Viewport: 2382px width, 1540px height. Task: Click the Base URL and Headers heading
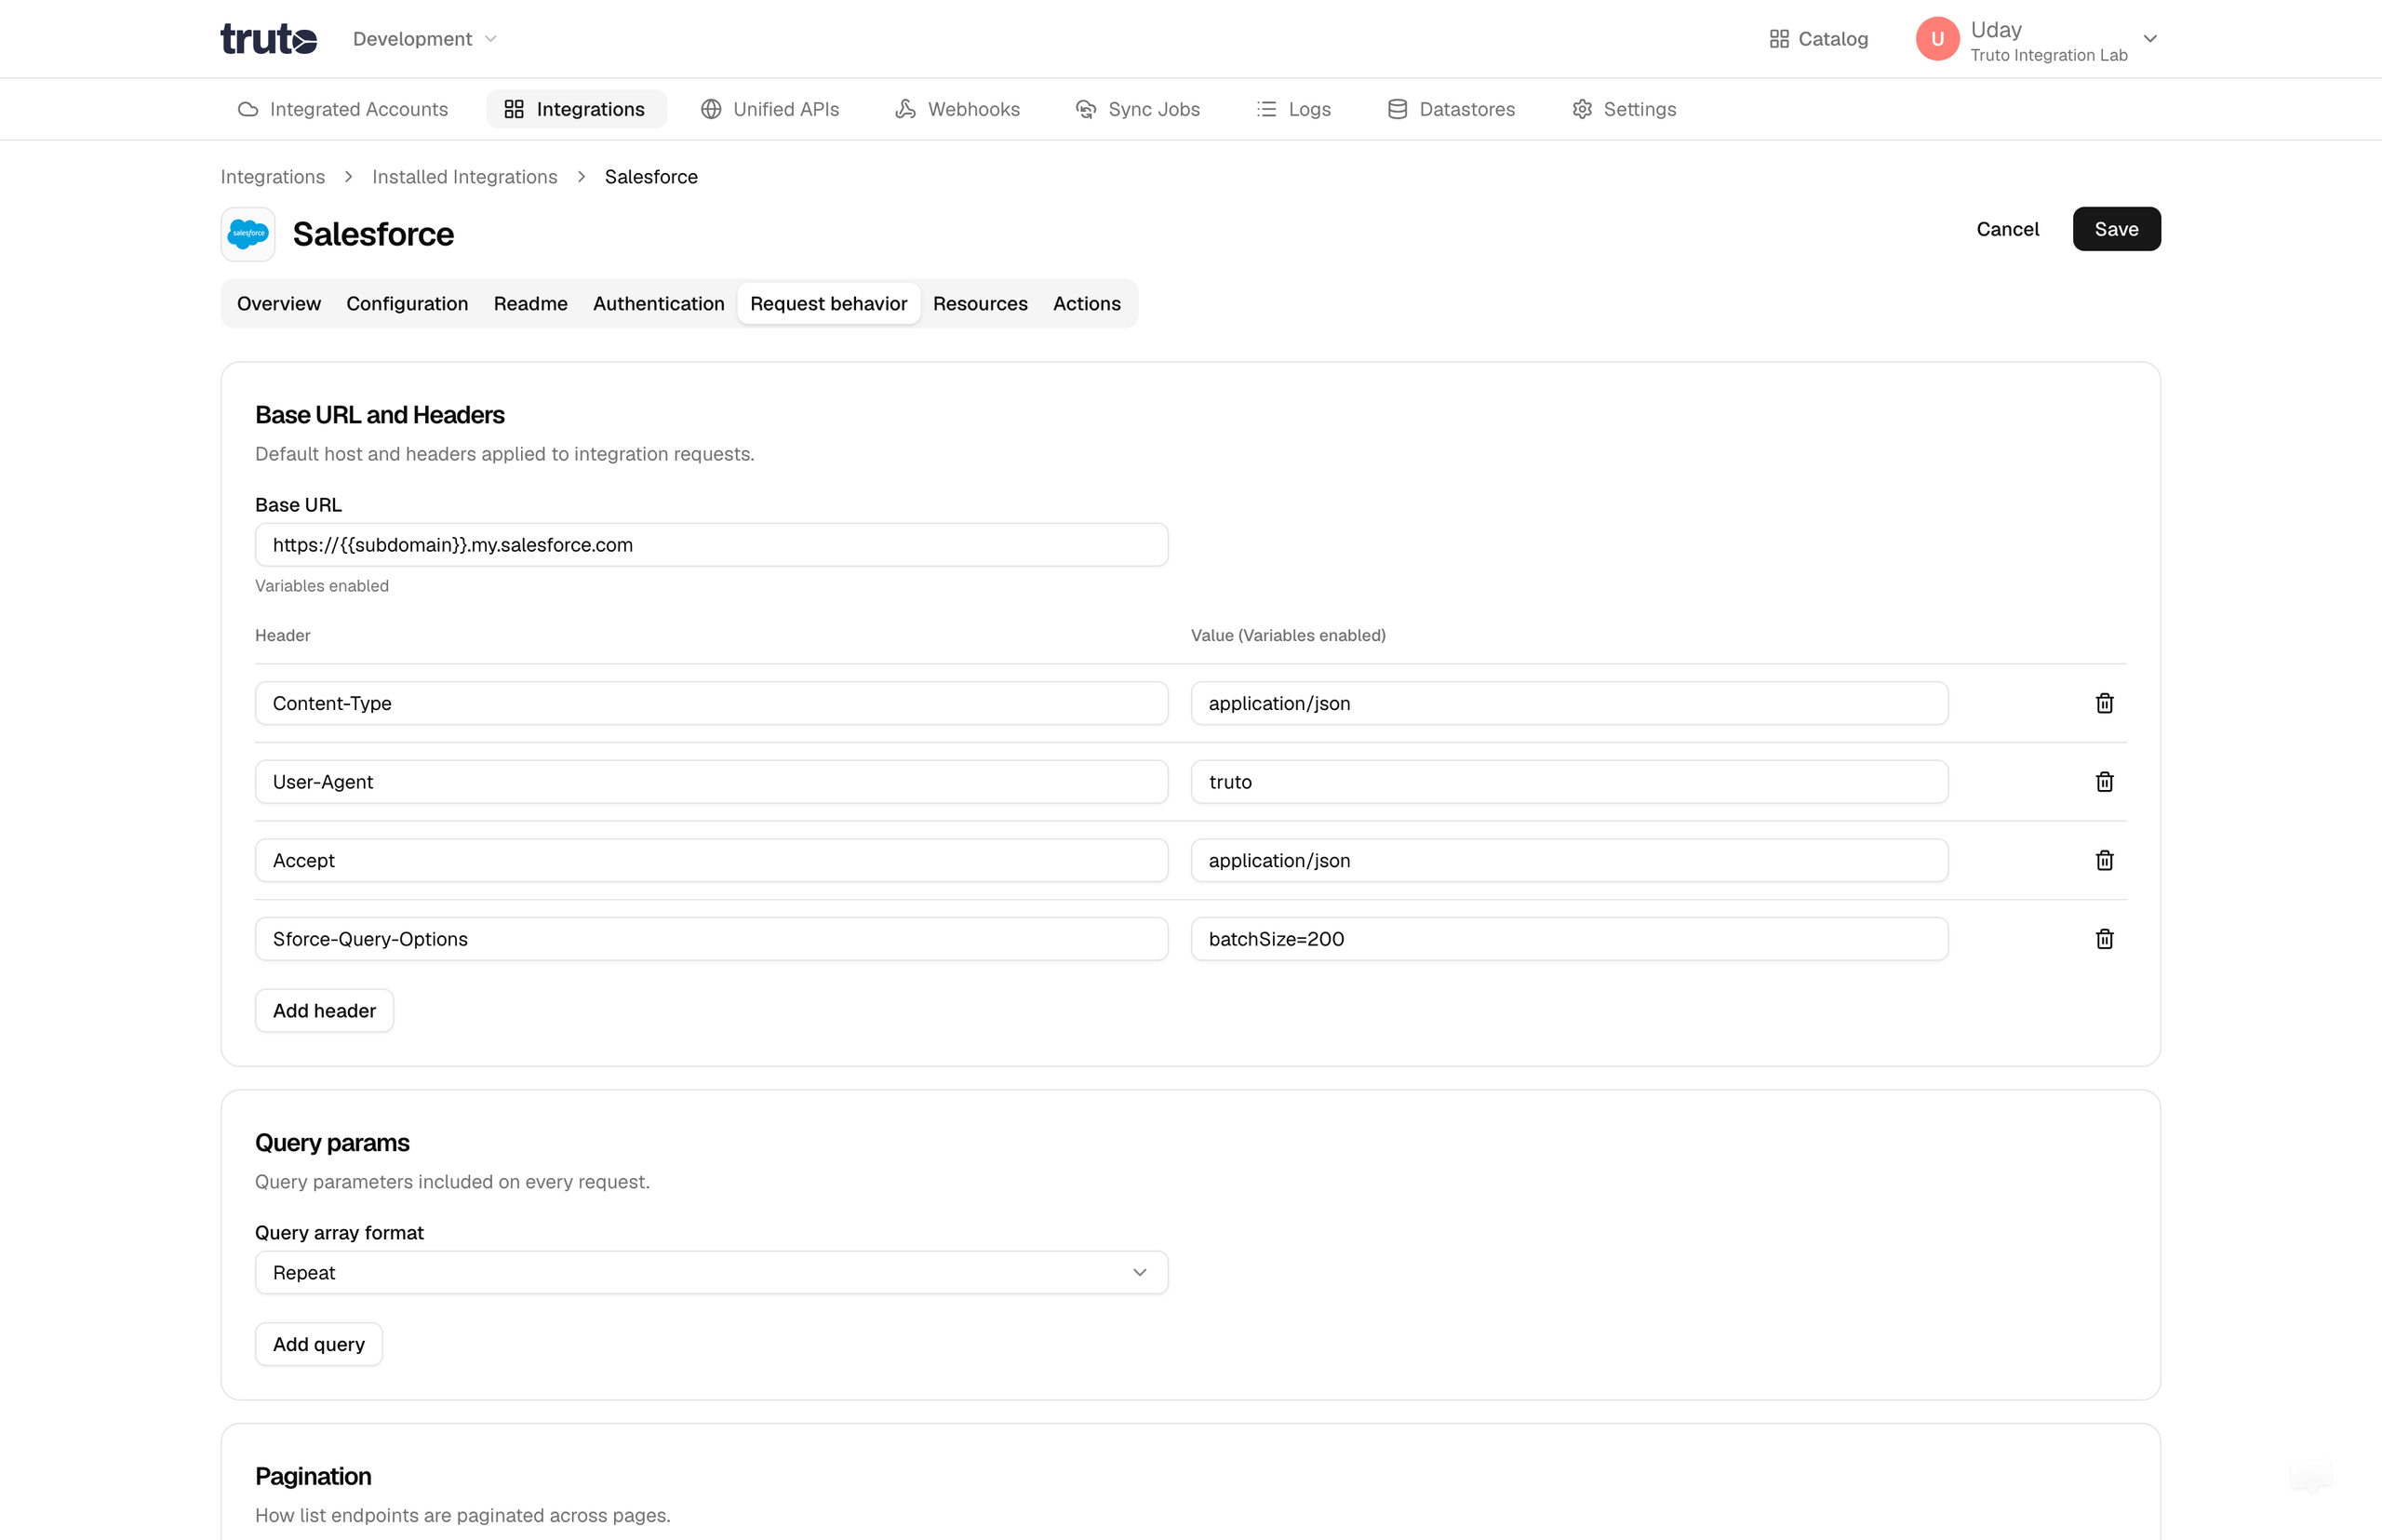point(380,415)
